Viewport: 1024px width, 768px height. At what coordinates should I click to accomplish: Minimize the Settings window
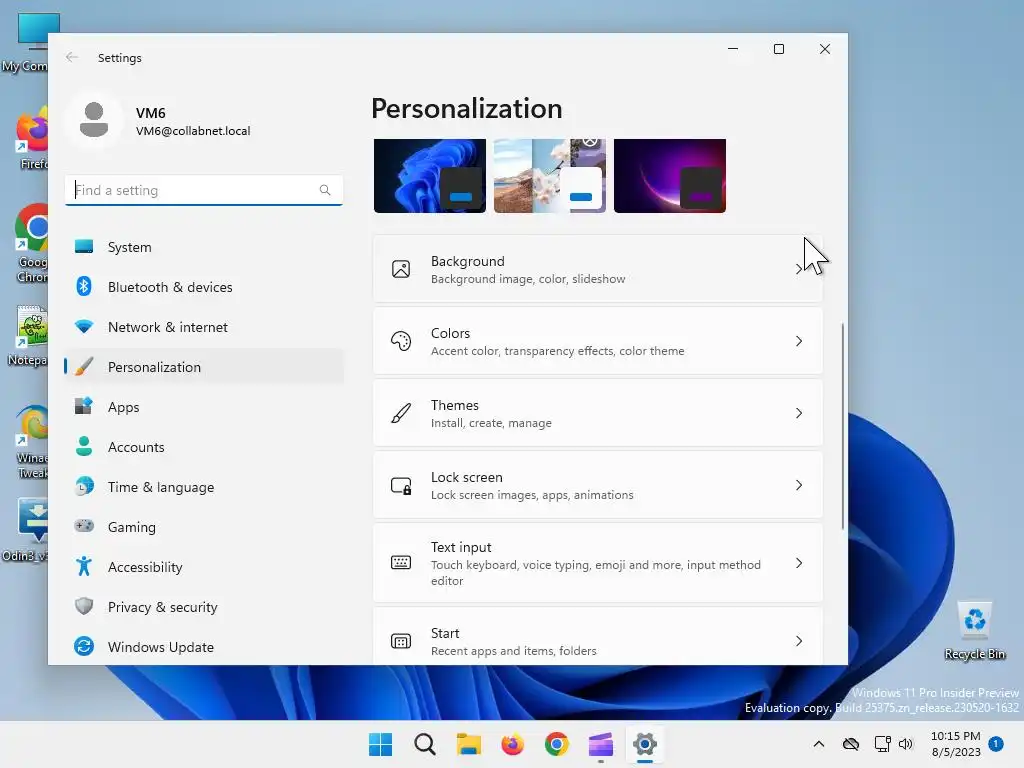tap(733, 49)
